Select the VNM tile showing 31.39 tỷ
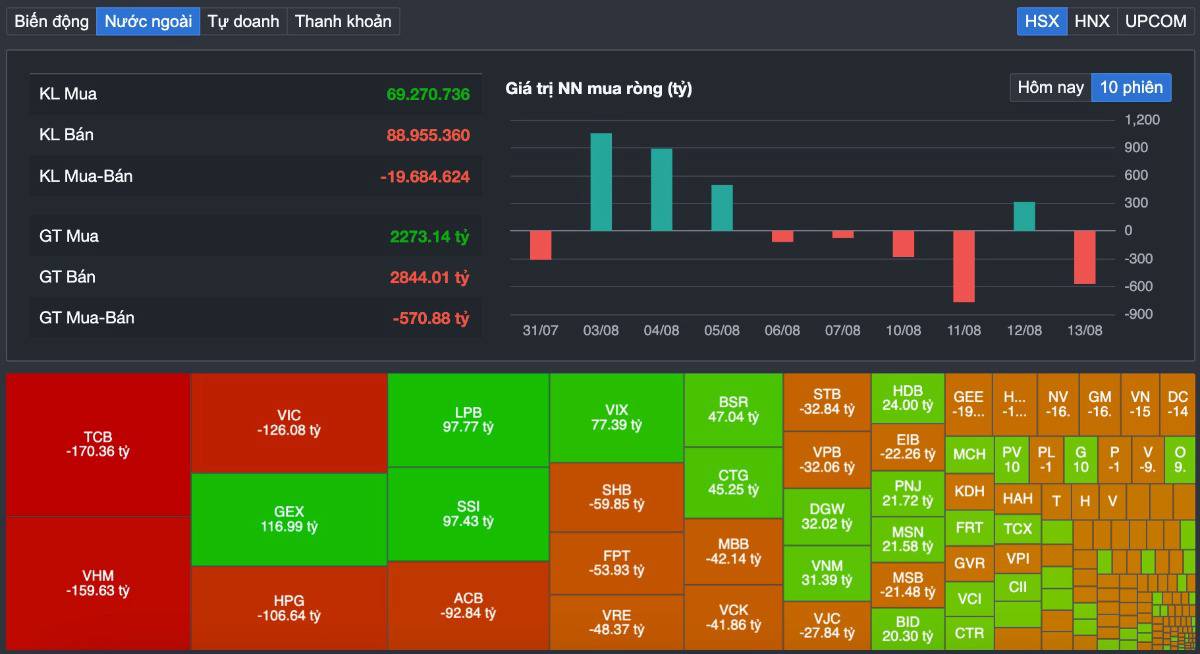The height and width of the screenshot is (654, 1200). (827, 572)
